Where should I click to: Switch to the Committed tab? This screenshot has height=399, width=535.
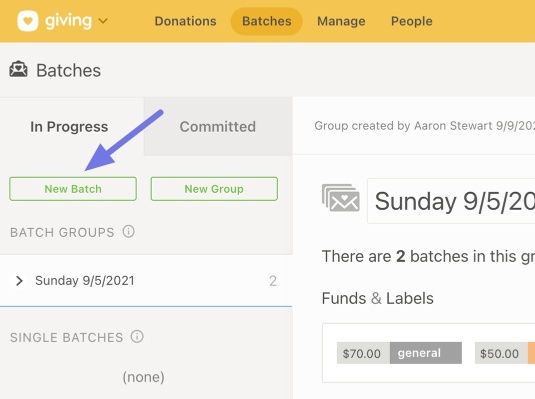218,127
